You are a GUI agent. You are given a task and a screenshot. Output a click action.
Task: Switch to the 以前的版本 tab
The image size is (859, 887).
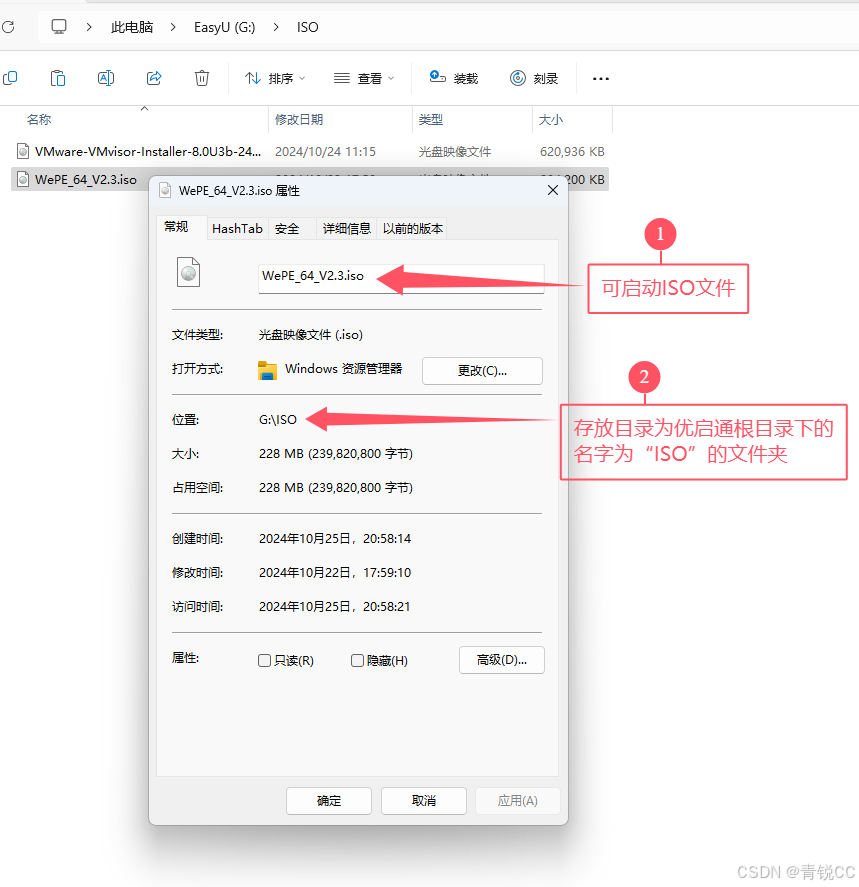coord(412,229)
